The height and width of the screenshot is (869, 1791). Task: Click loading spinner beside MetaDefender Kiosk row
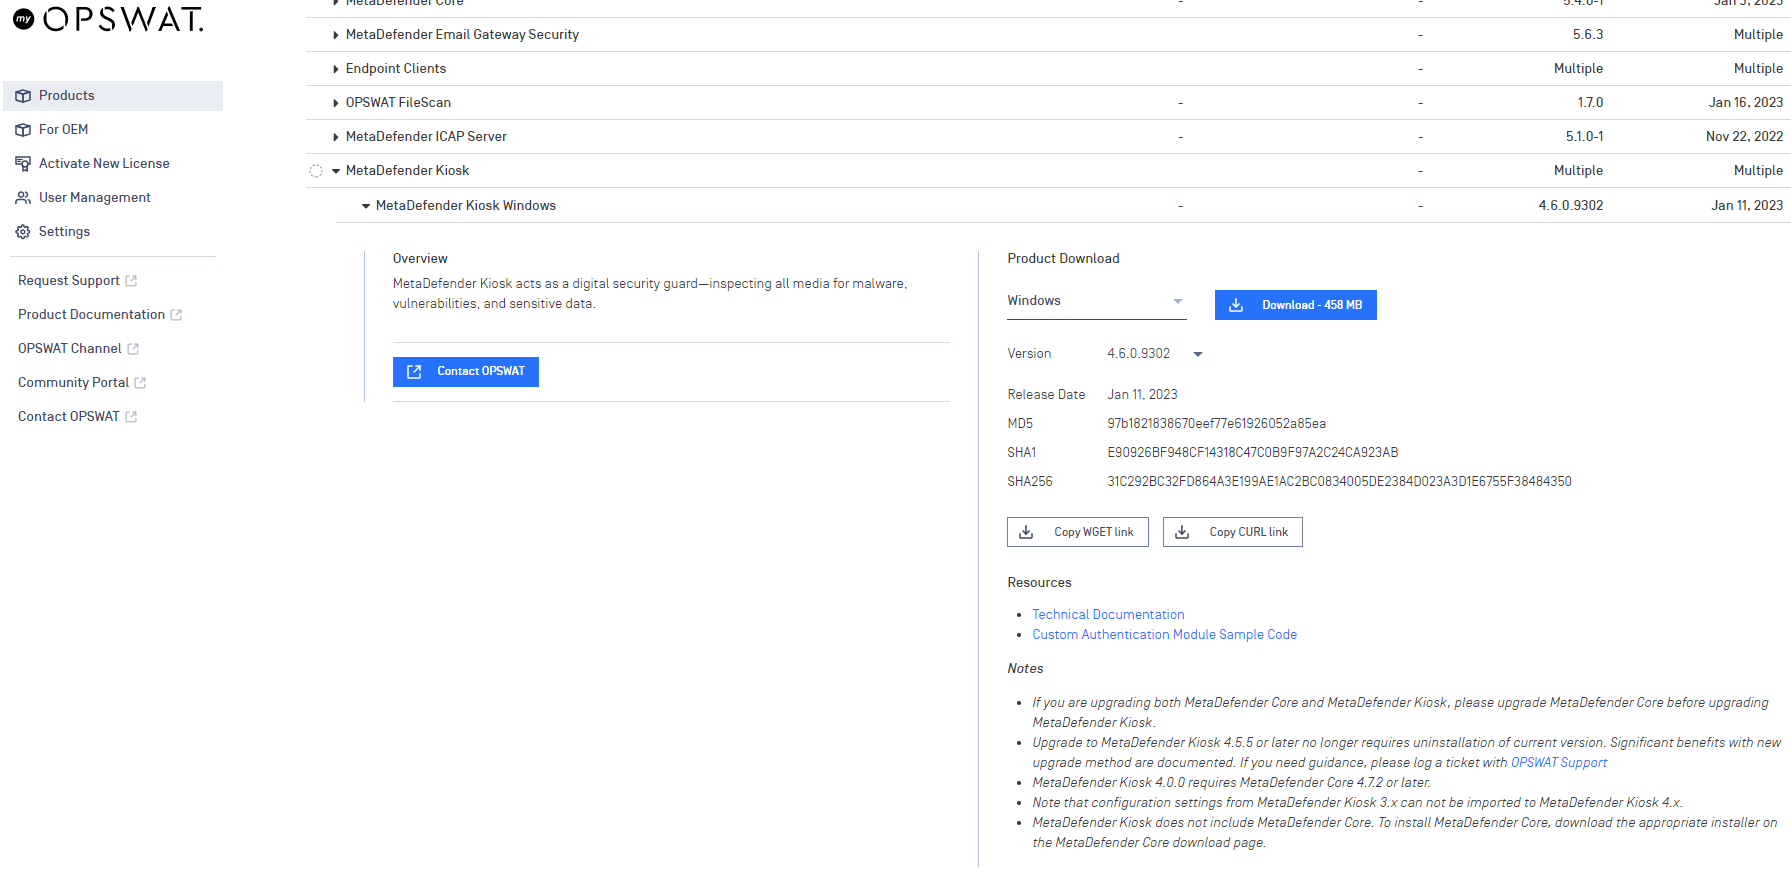point(316,171)
